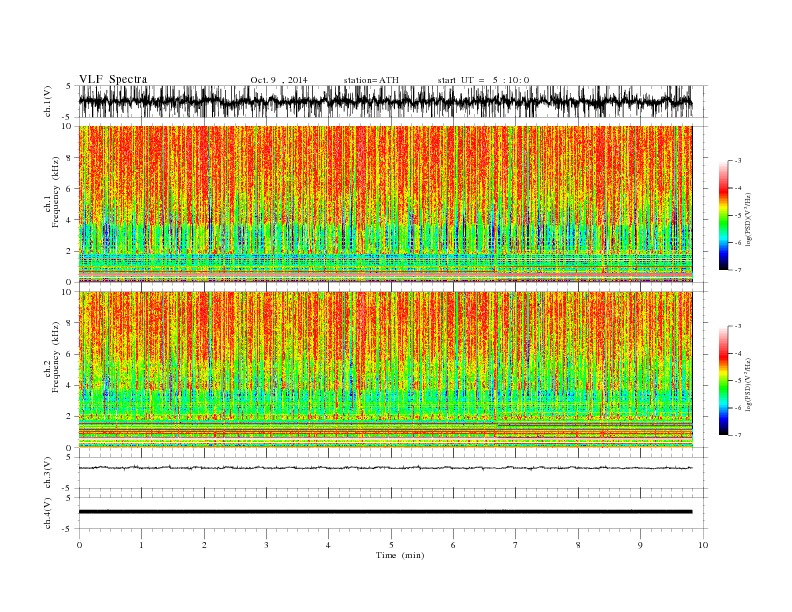The height and width of the screenshot is (612, 792).
Task: Click the "8" kHz tick of the ch.2 spectrogram
Action: [70, 323]
